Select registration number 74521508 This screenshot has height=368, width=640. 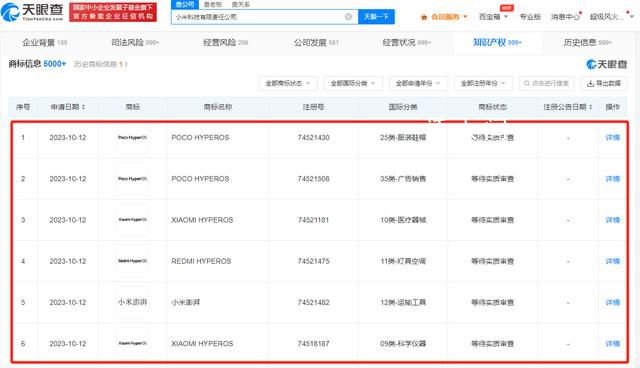click(313, 179)
